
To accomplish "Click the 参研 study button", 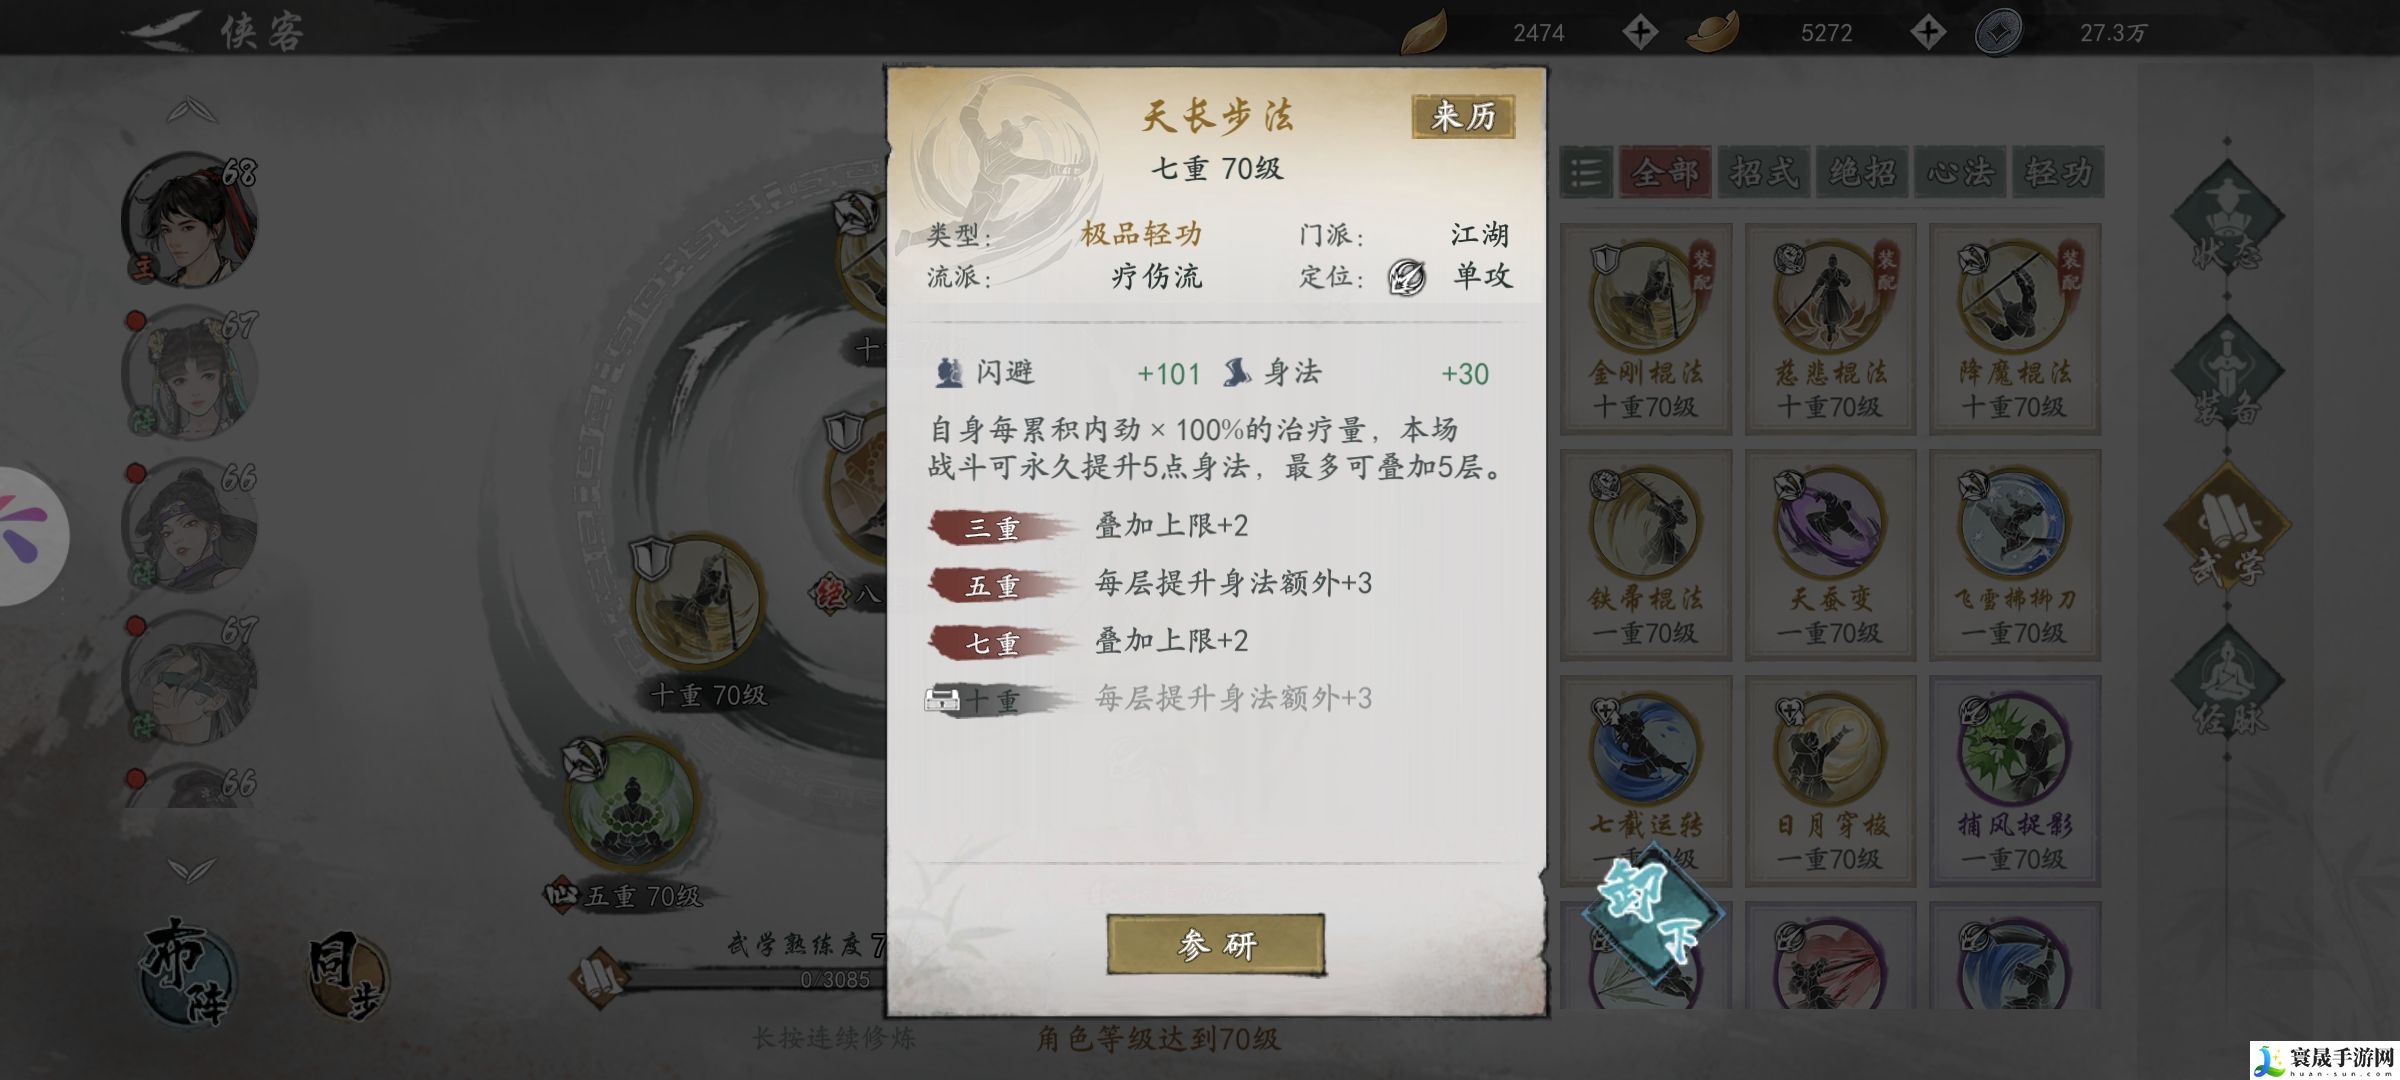I will click(1216, 944).
